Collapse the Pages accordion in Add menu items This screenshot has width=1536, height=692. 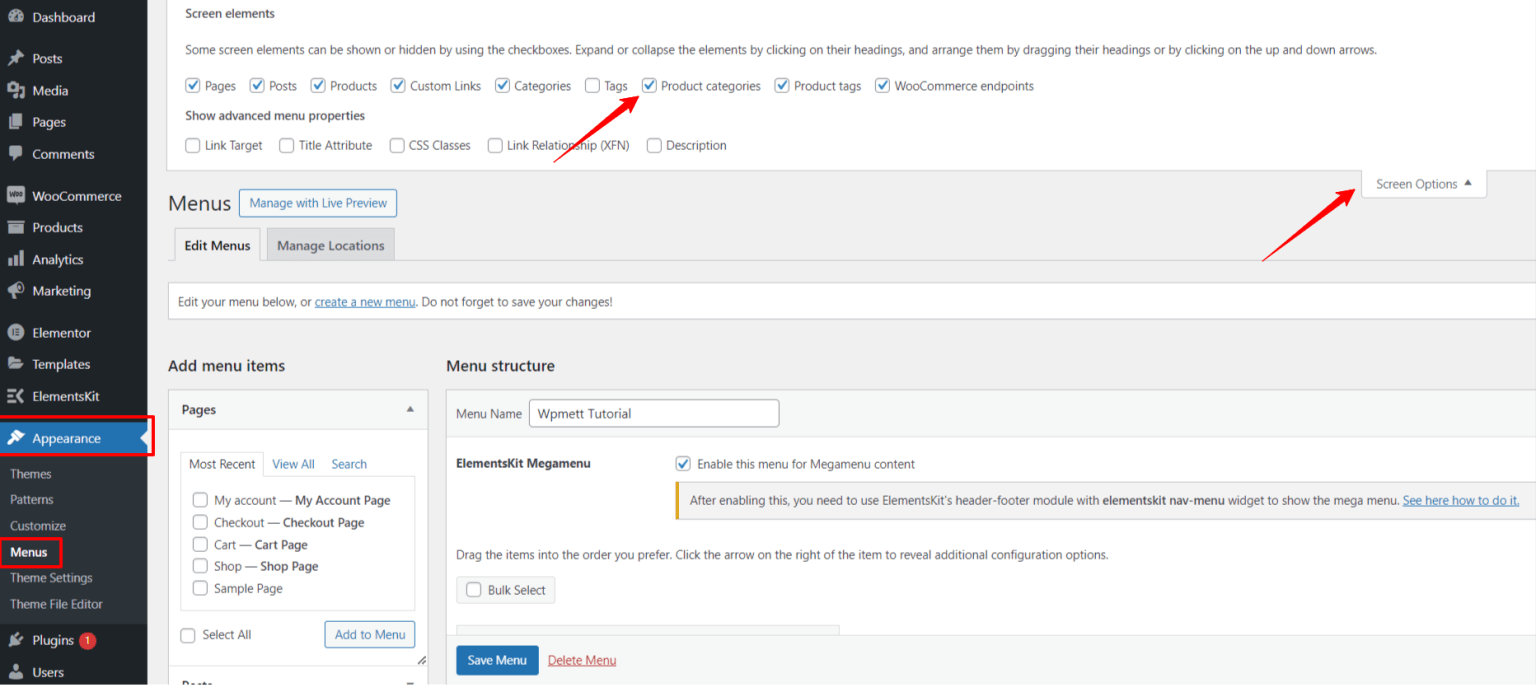tap(409, 410)
